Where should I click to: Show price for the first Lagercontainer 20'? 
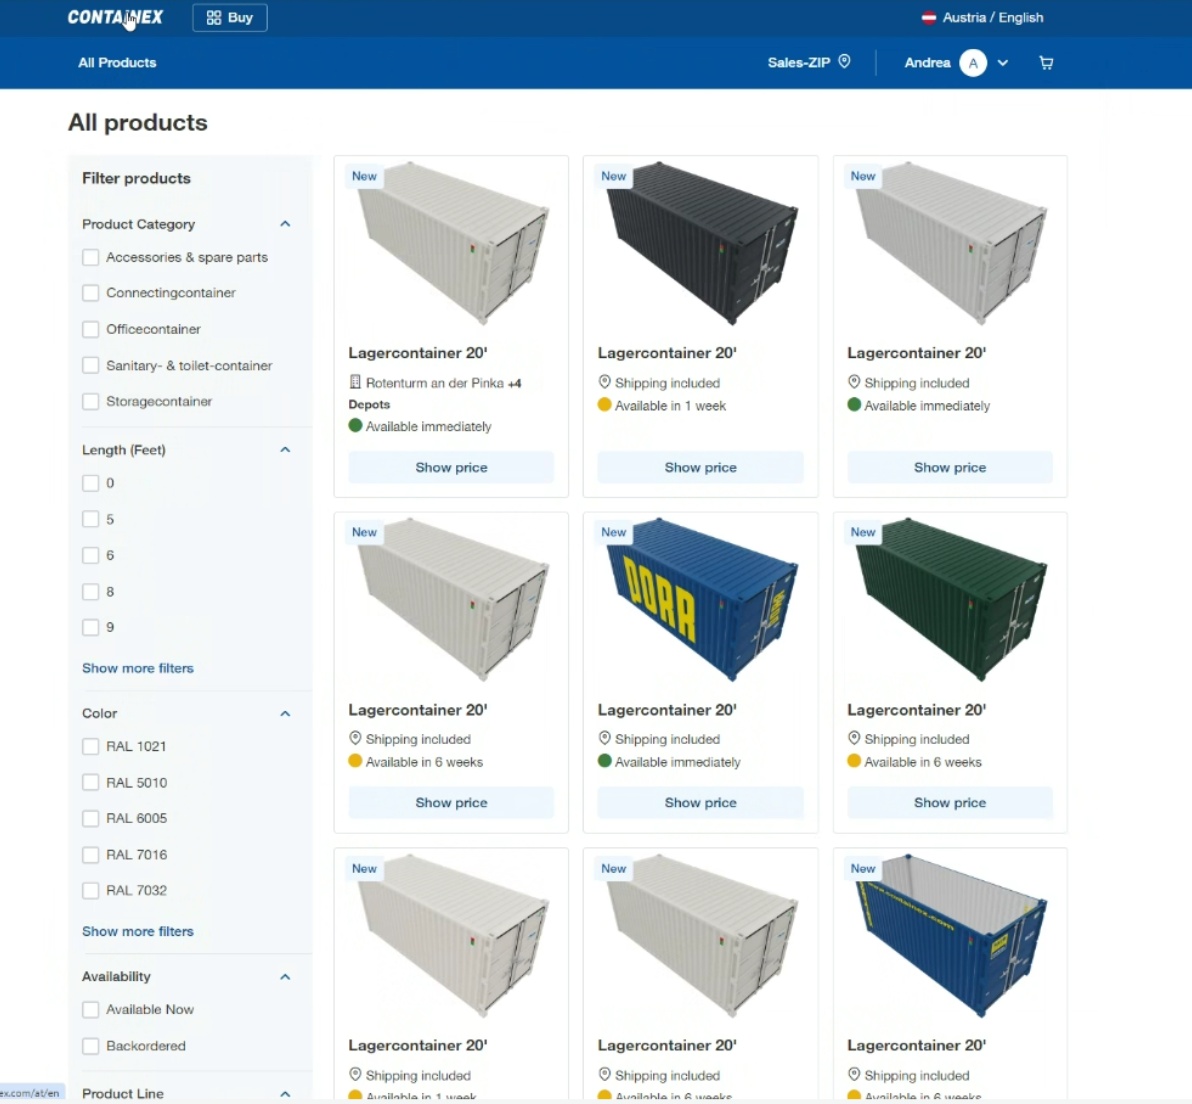point(450,467)
